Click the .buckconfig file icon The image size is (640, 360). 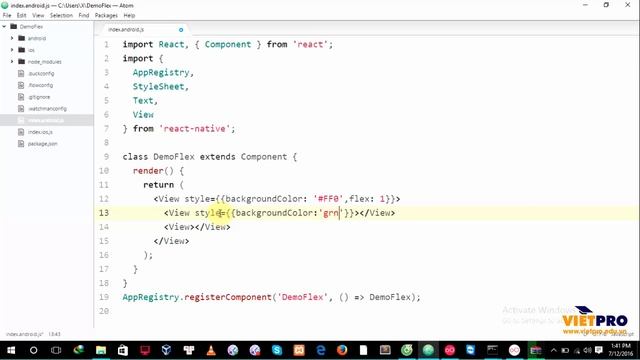tap(21, 73)
